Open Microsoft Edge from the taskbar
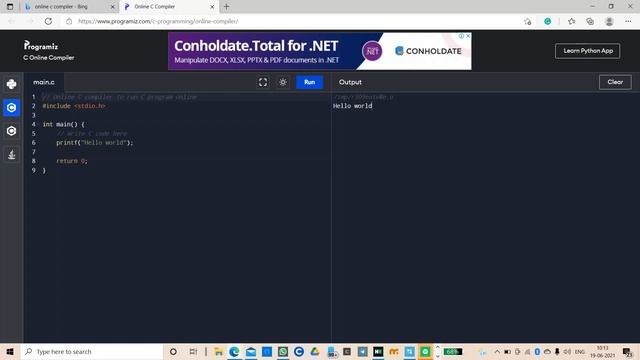Screen dimensions: 640x360 [234, 351]
